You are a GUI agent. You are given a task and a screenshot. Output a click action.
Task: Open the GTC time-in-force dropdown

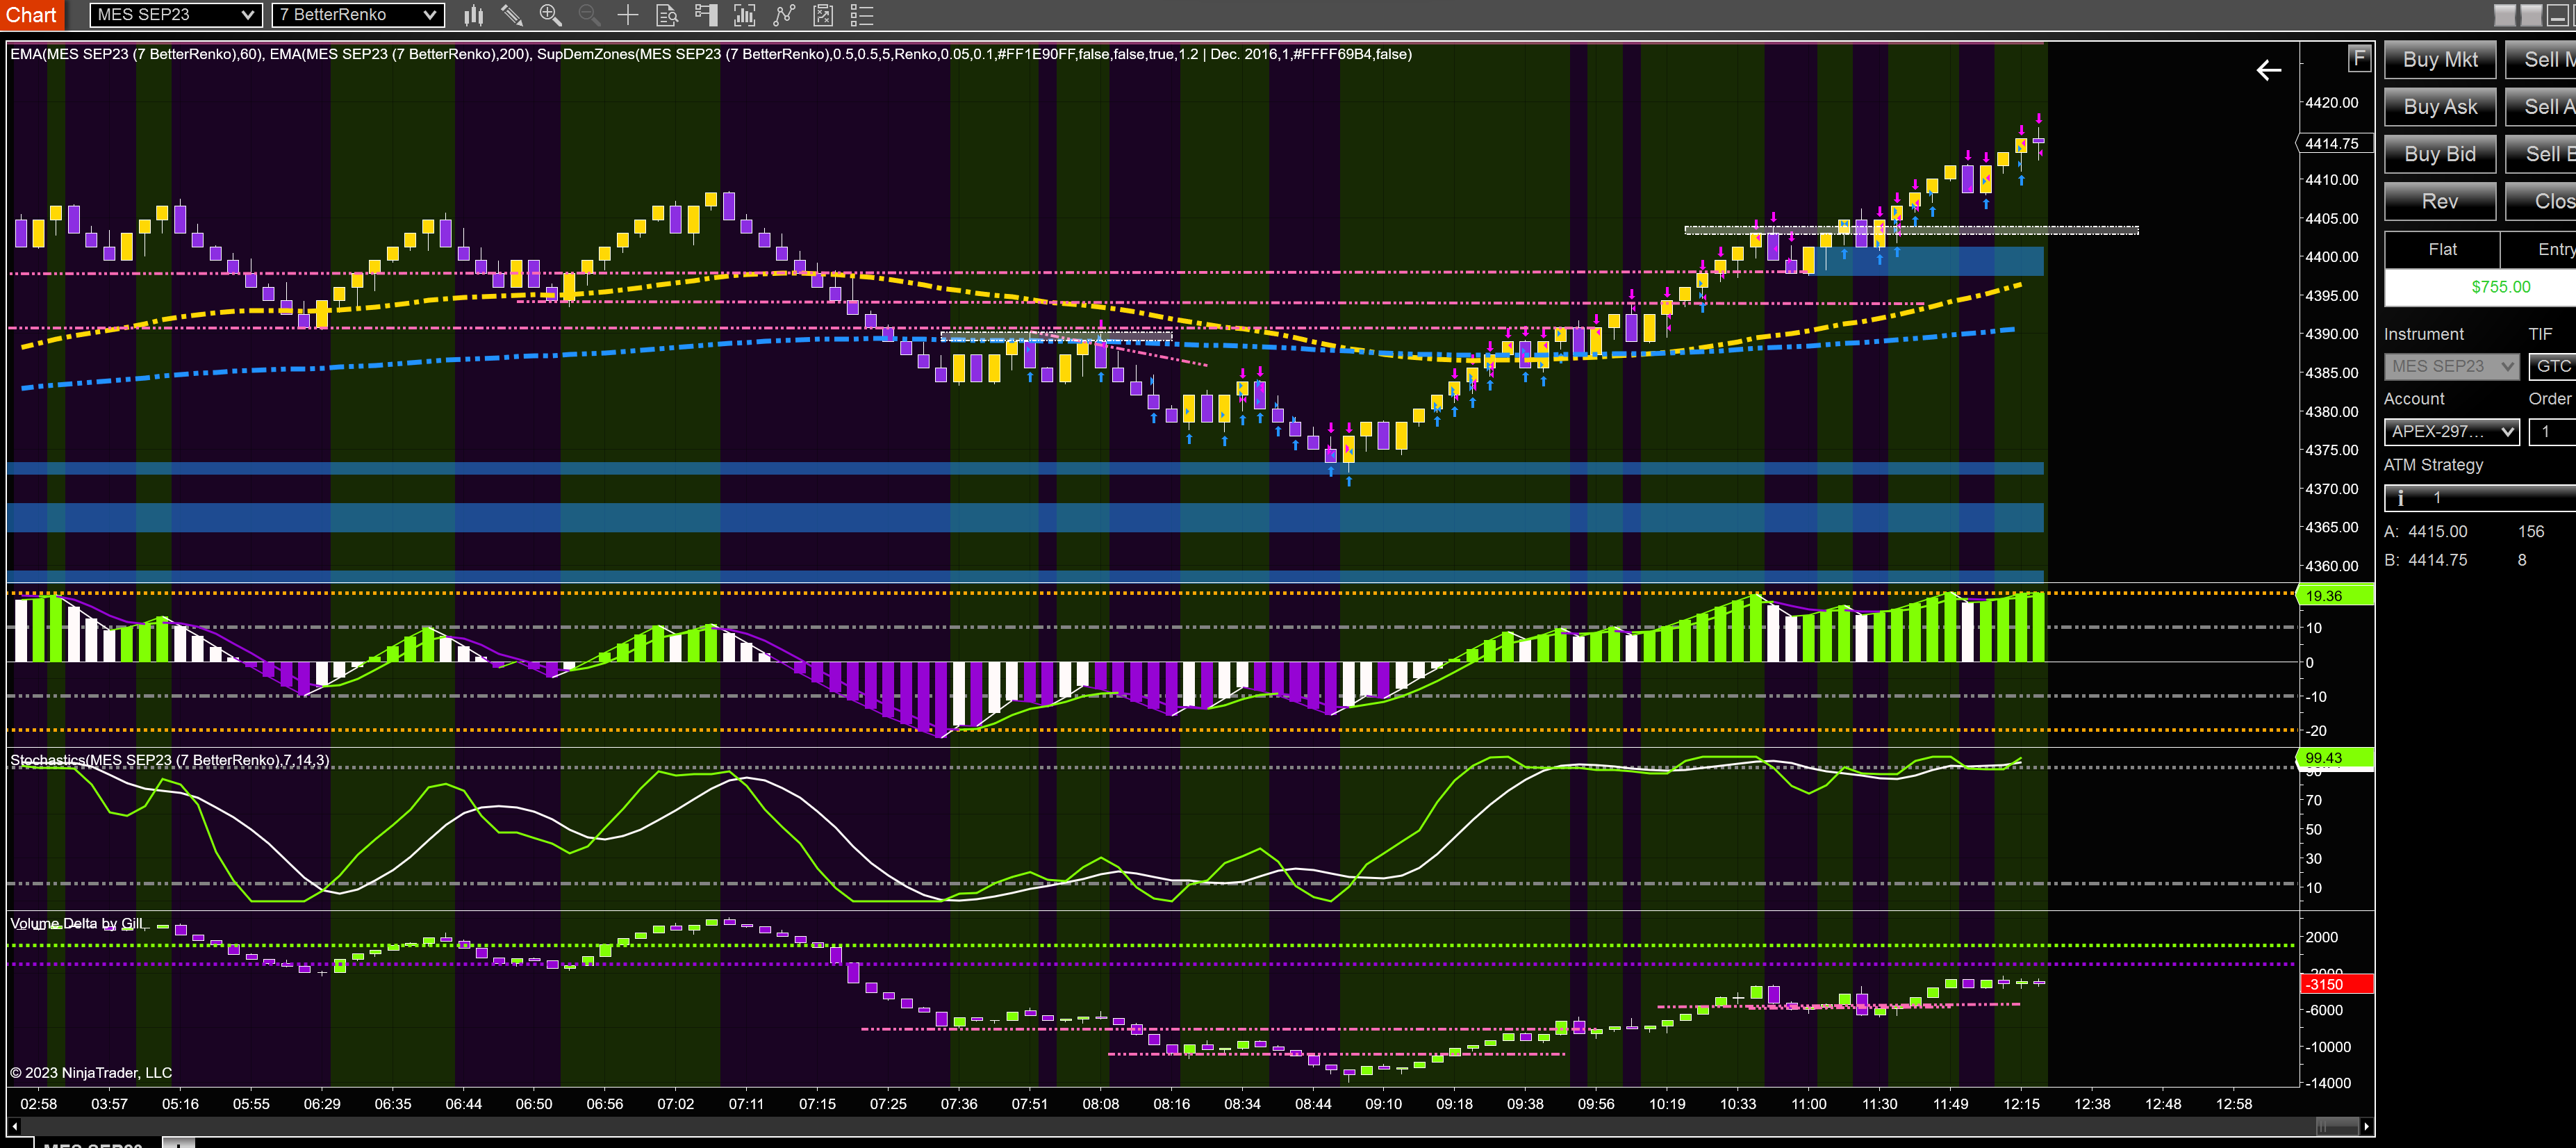2552,366
